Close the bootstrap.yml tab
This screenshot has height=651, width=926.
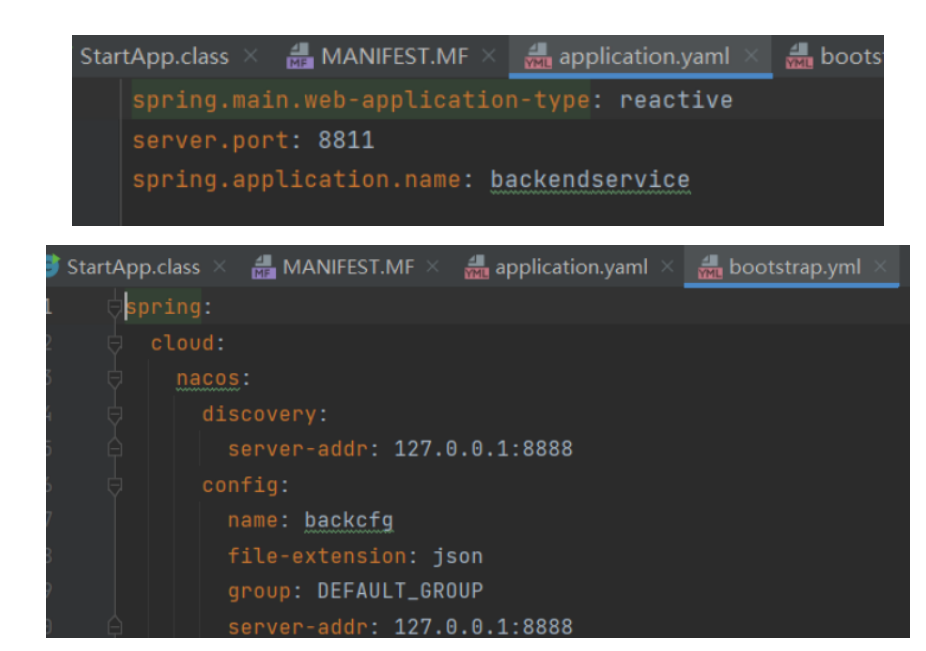click(880, 266)
